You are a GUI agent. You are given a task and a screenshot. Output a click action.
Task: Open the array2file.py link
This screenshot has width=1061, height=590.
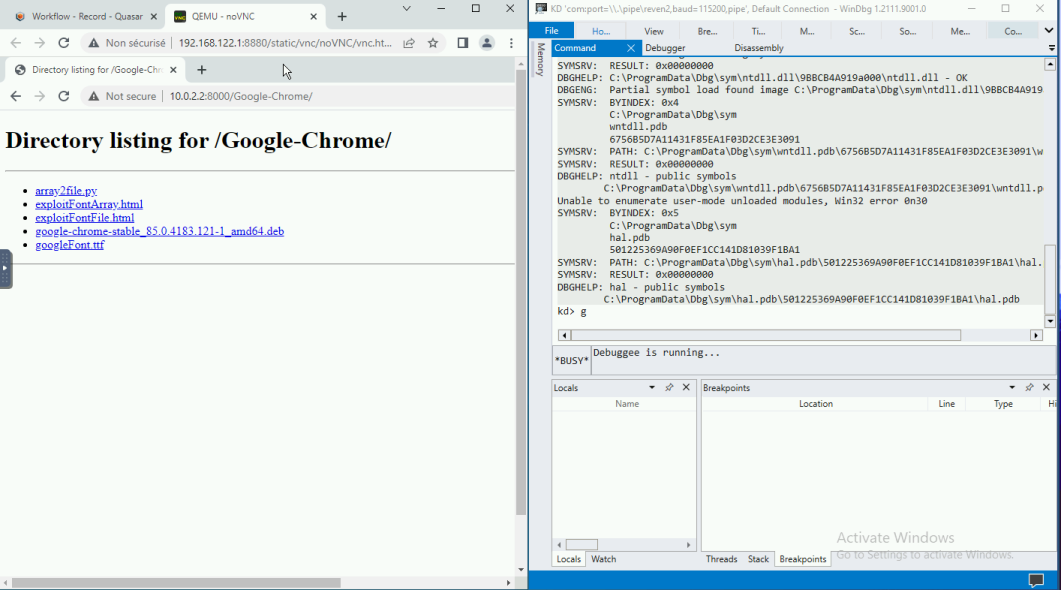click(66, 191)
